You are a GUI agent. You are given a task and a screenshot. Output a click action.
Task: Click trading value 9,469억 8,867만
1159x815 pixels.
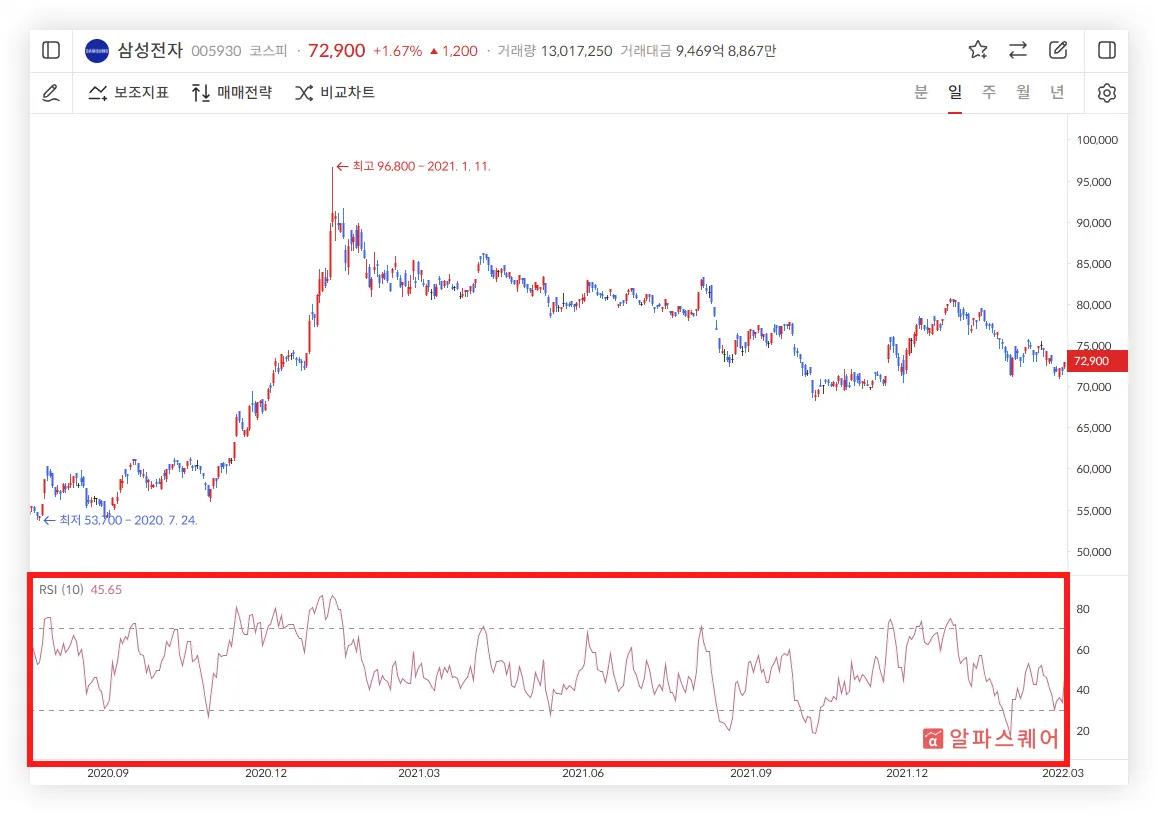(x=726, y=51)
